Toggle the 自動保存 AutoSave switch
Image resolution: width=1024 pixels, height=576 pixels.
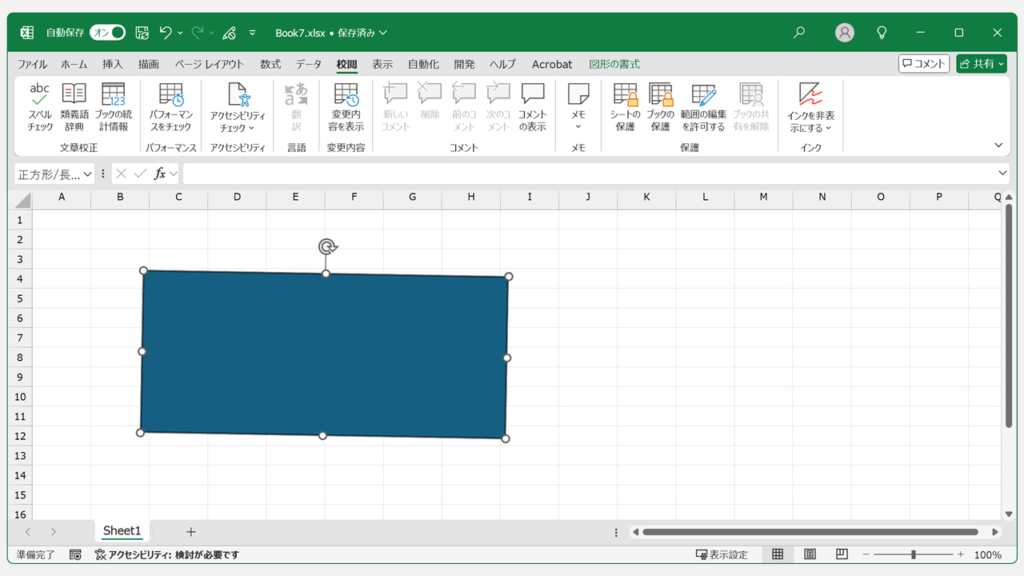pos(108,33)
